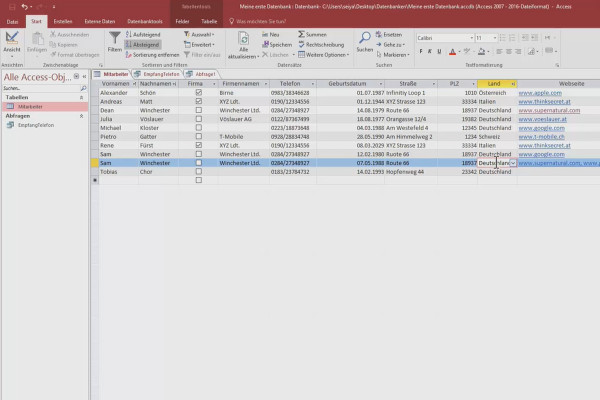Select the Mitarbeiter table in navigation pane
This screenshot has width=600, height=400.
pos(45,106)
